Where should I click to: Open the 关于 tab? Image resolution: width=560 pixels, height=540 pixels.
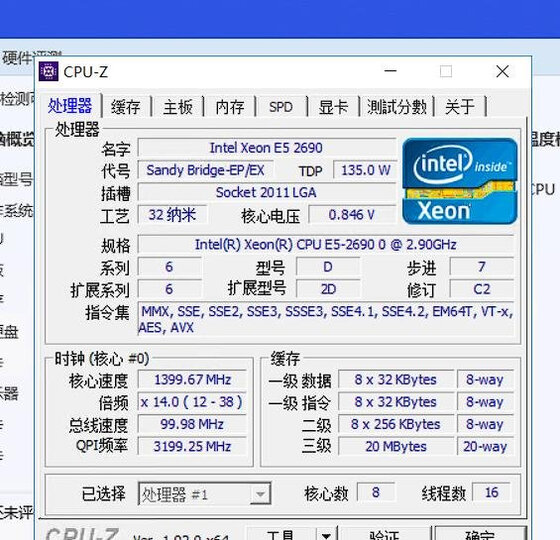tap(460, 106)
